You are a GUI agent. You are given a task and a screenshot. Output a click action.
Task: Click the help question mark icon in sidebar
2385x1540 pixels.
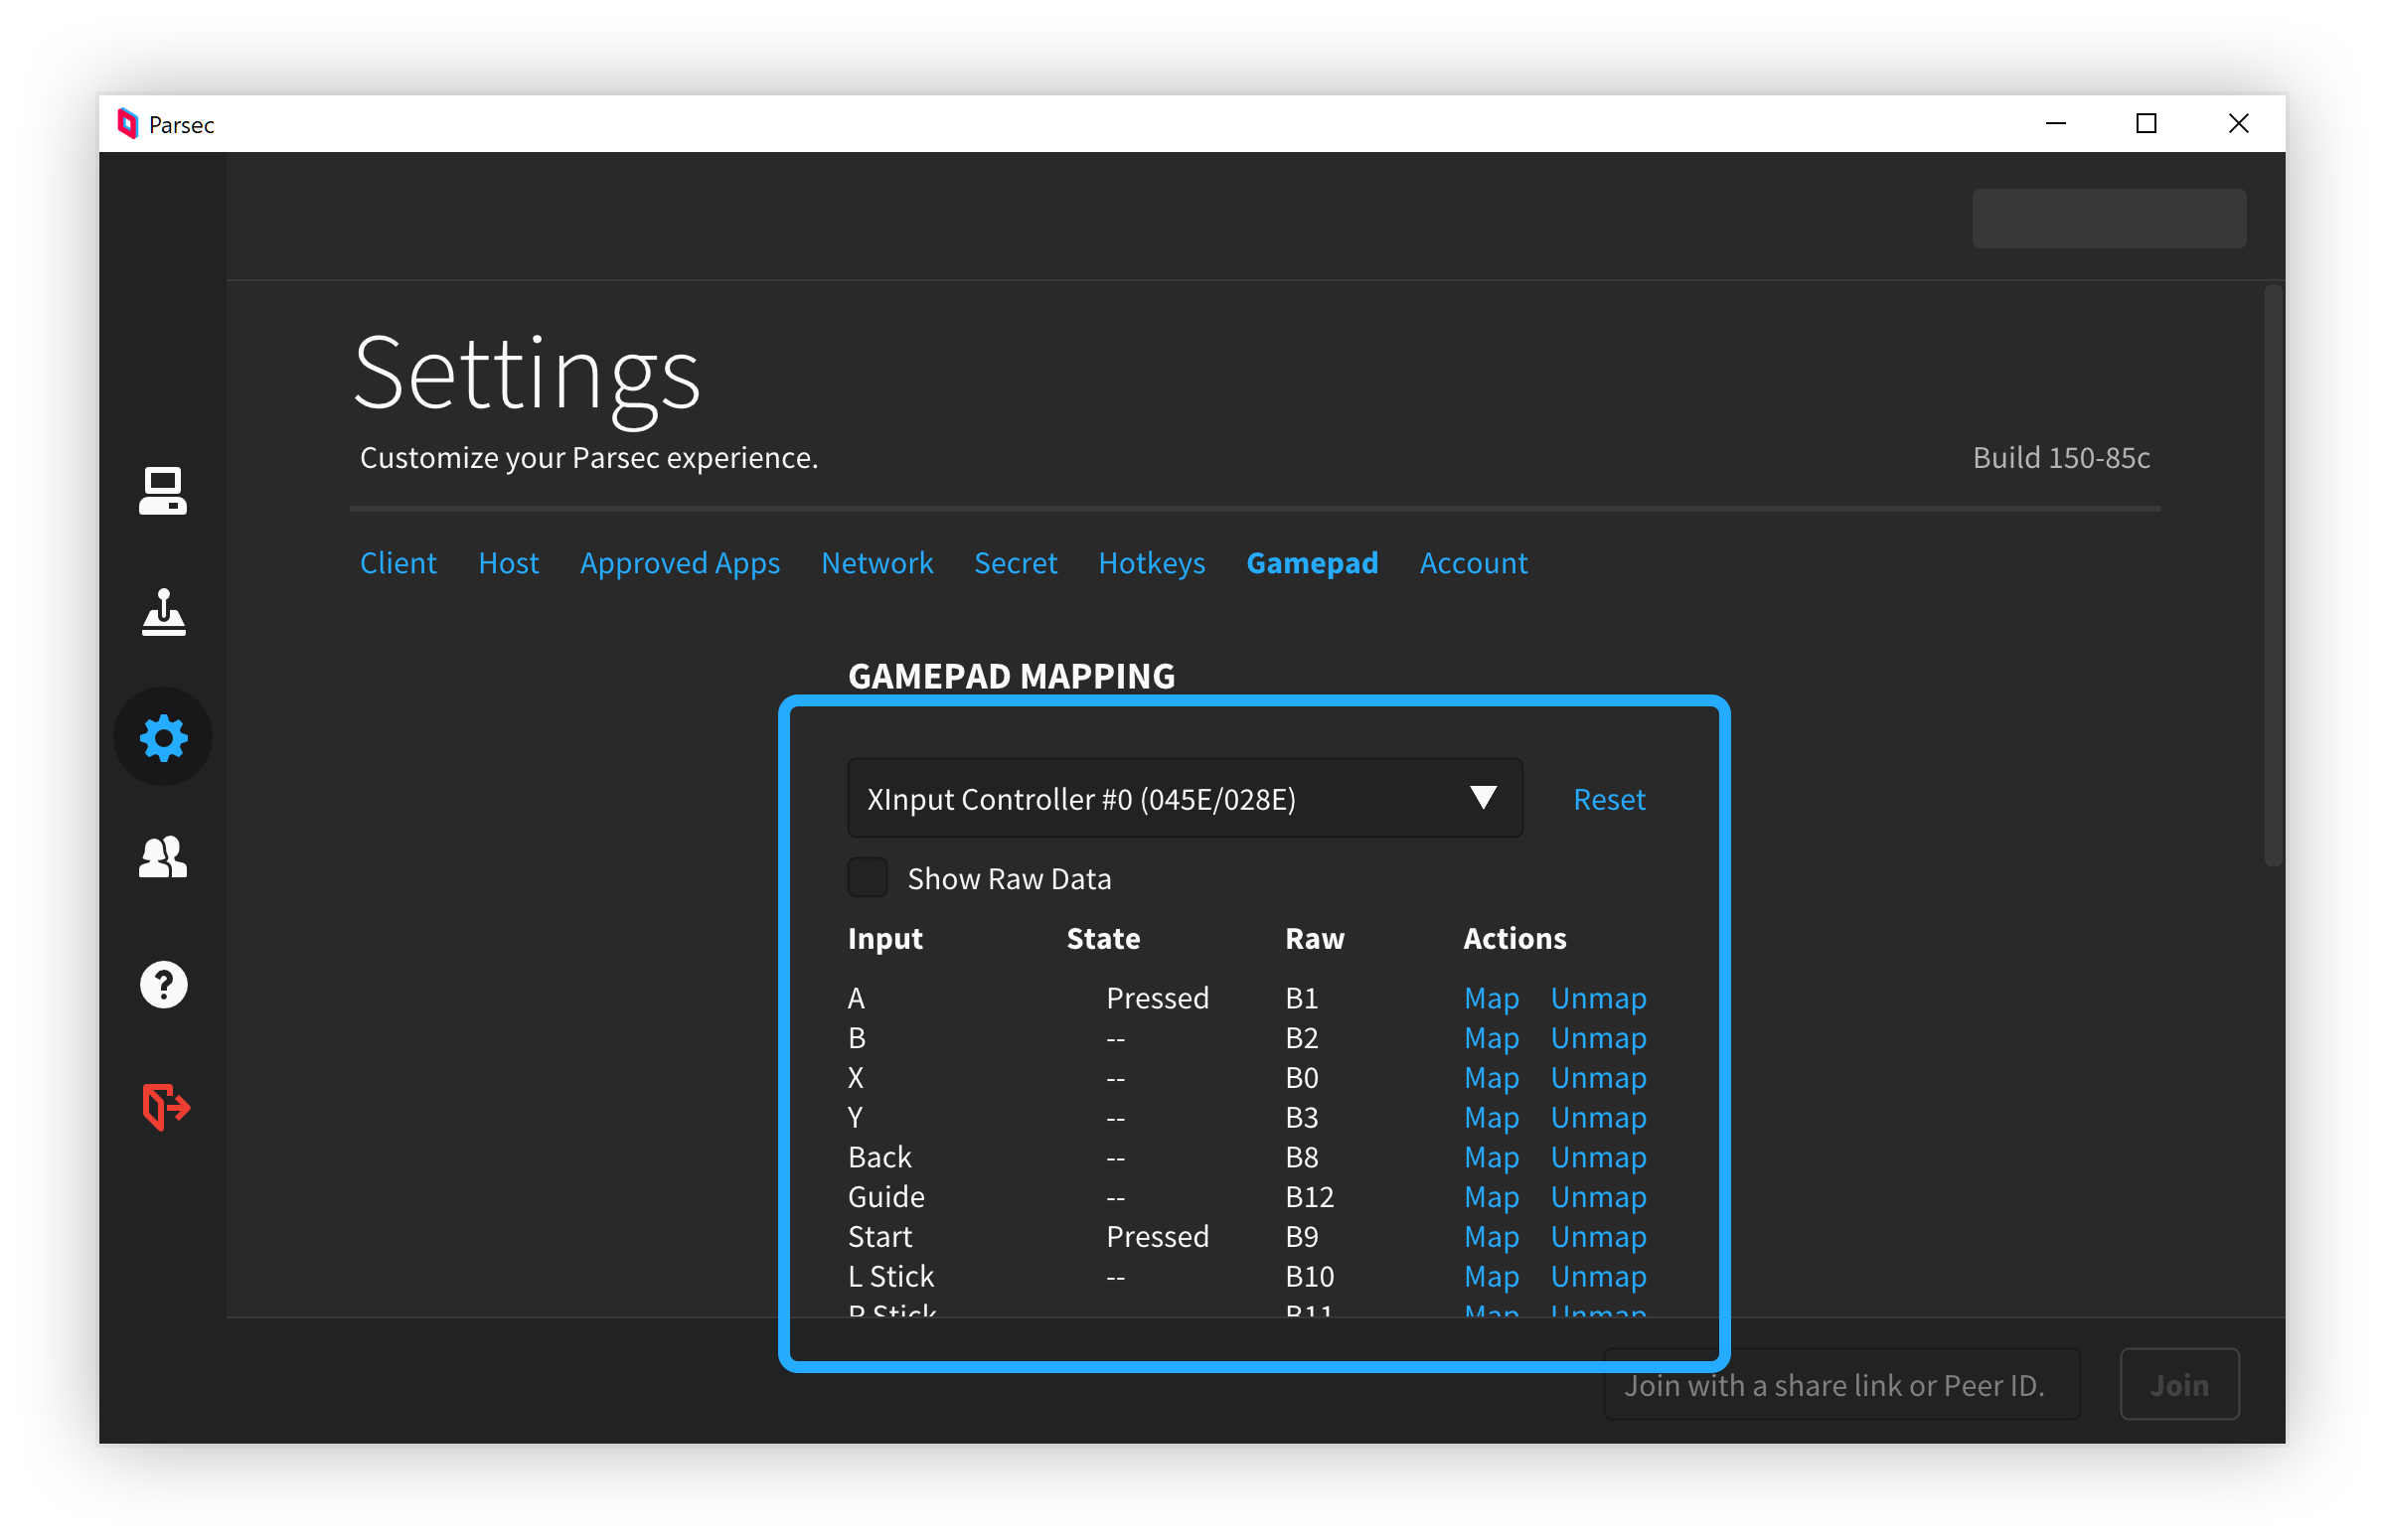tap(163, 984)
